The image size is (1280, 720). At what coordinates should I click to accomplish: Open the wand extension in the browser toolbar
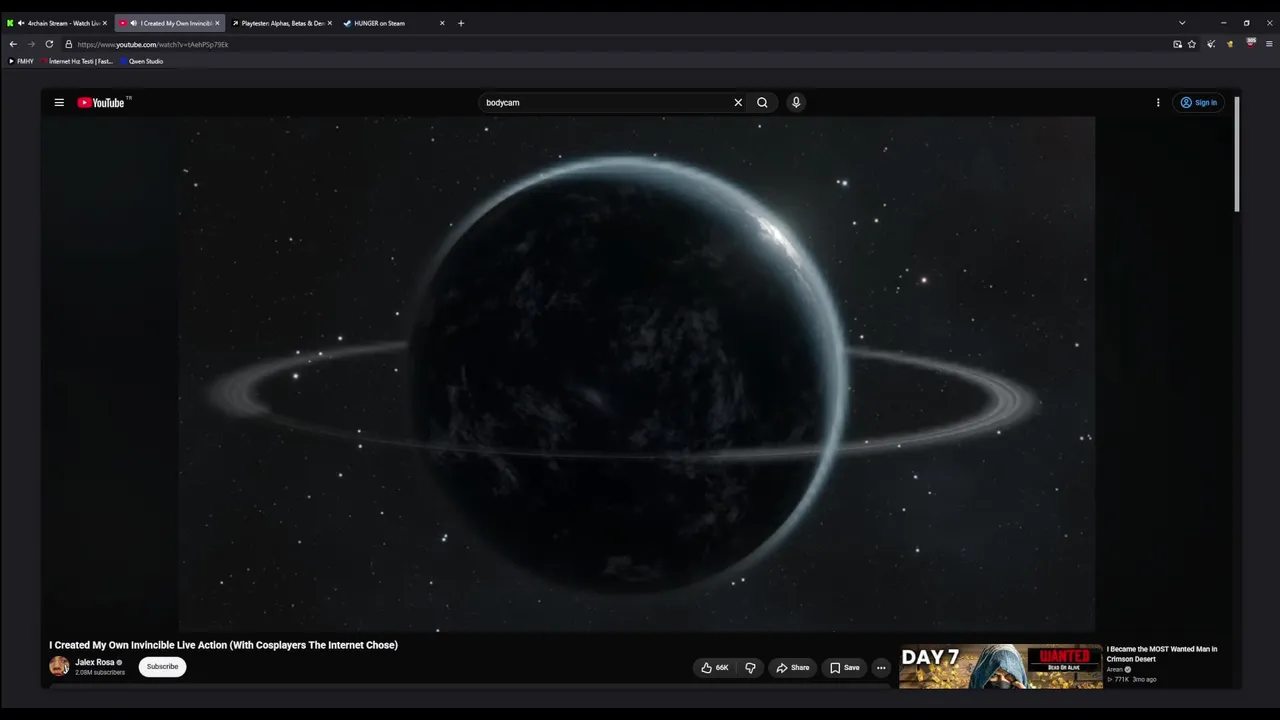coord(1211,44)
